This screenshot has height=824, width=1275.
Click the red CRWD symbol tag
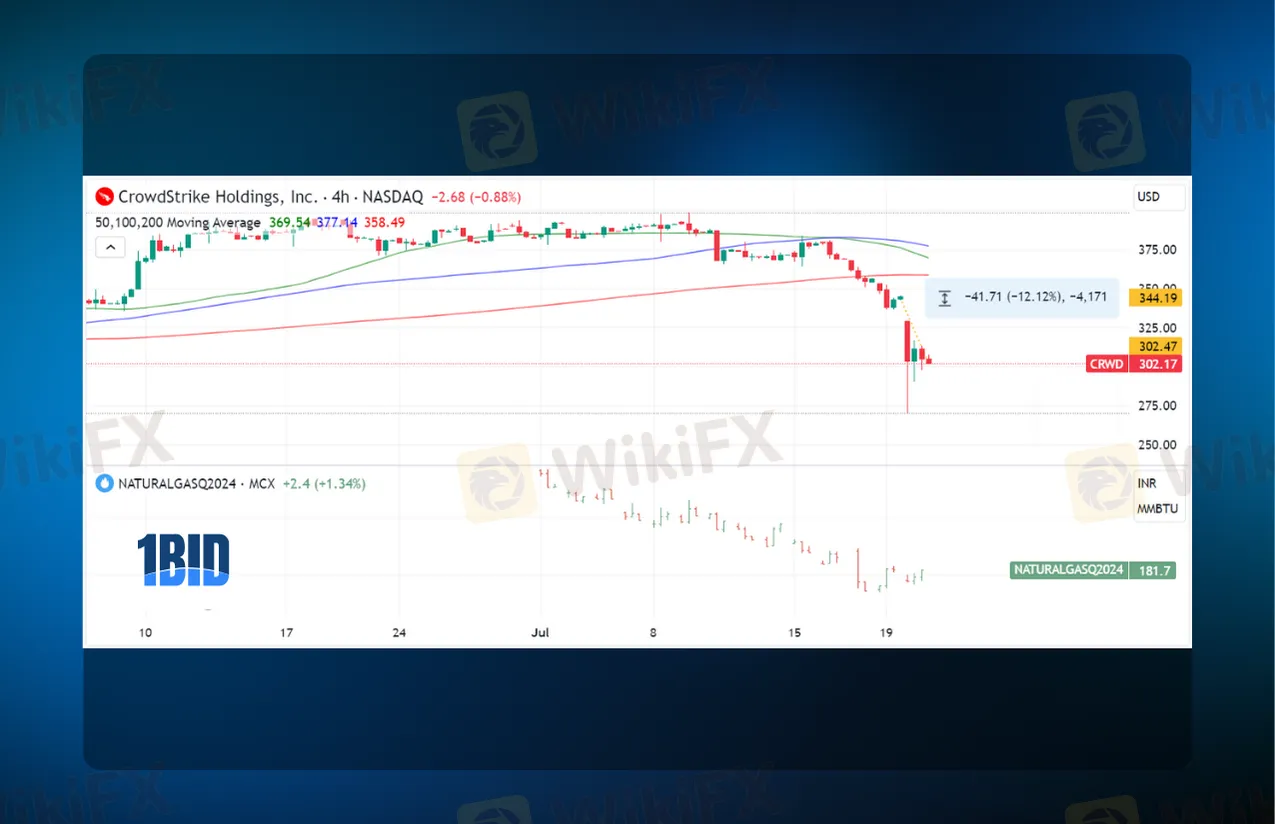[x=1106, y=364]
